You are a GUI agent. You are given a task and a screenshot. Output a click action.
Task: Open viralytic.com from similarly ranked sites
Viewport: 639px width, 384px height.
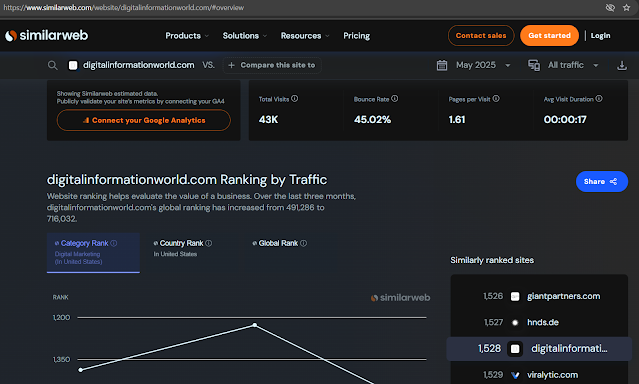click(552, 375)
